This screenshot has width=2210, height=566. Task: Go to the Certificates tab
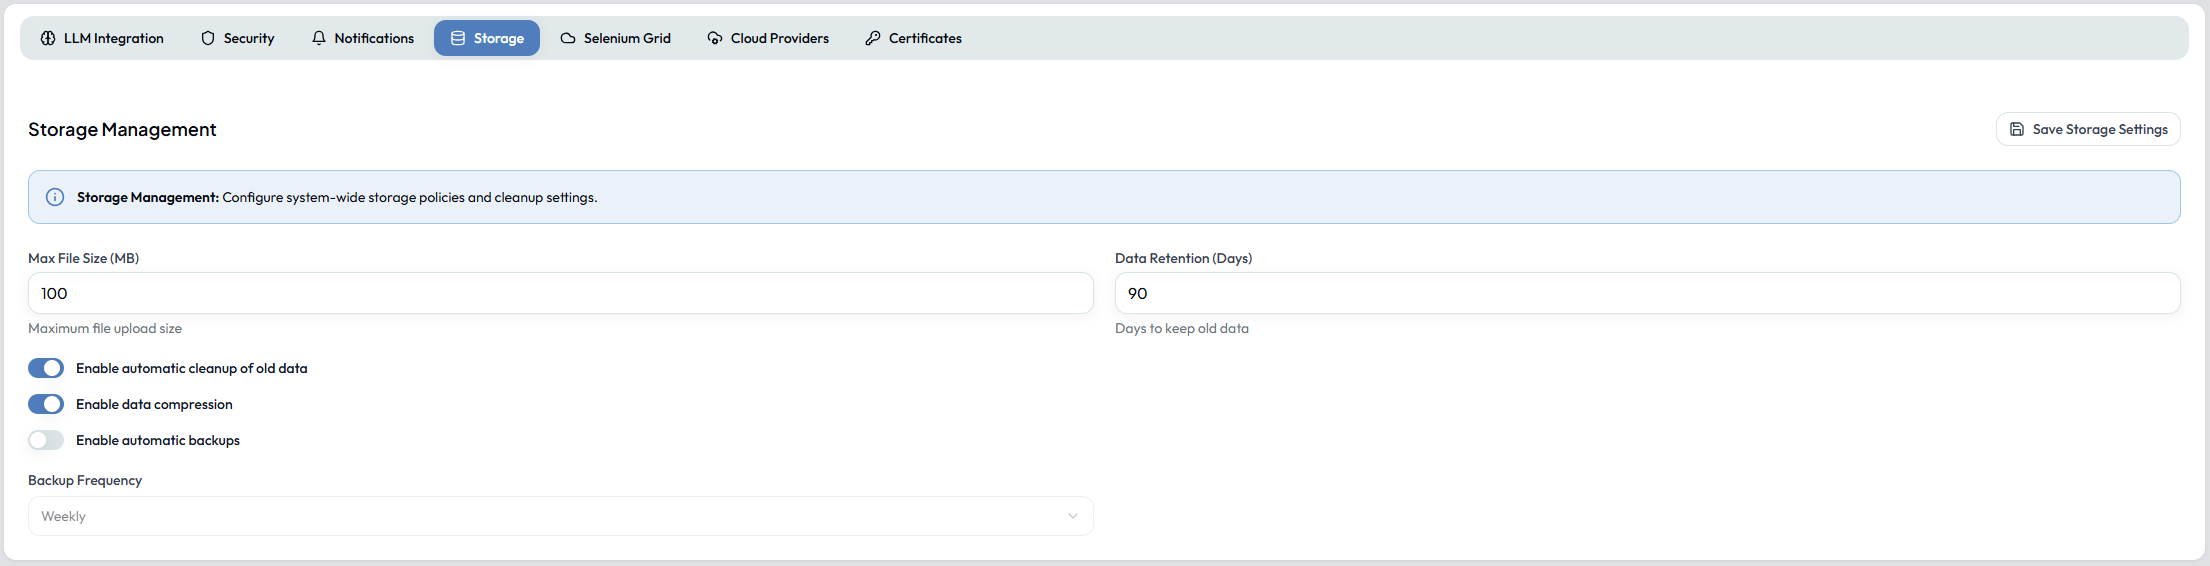pyautogui.click(x=913, y=38)
